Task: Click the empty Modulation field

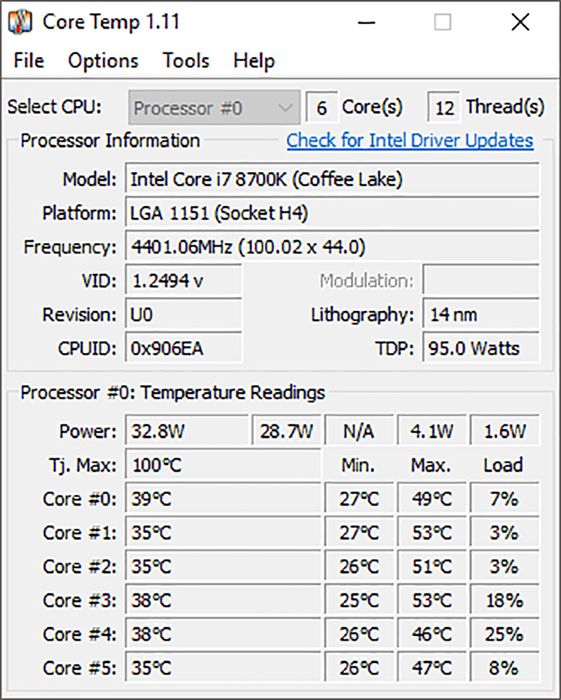Action: click(481, 281)
